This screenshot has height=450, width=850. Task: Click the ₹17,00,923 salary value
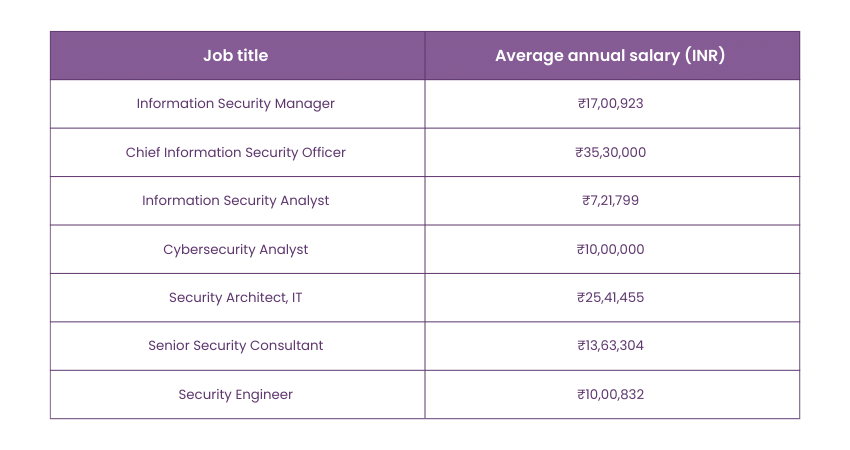(610, 104)
